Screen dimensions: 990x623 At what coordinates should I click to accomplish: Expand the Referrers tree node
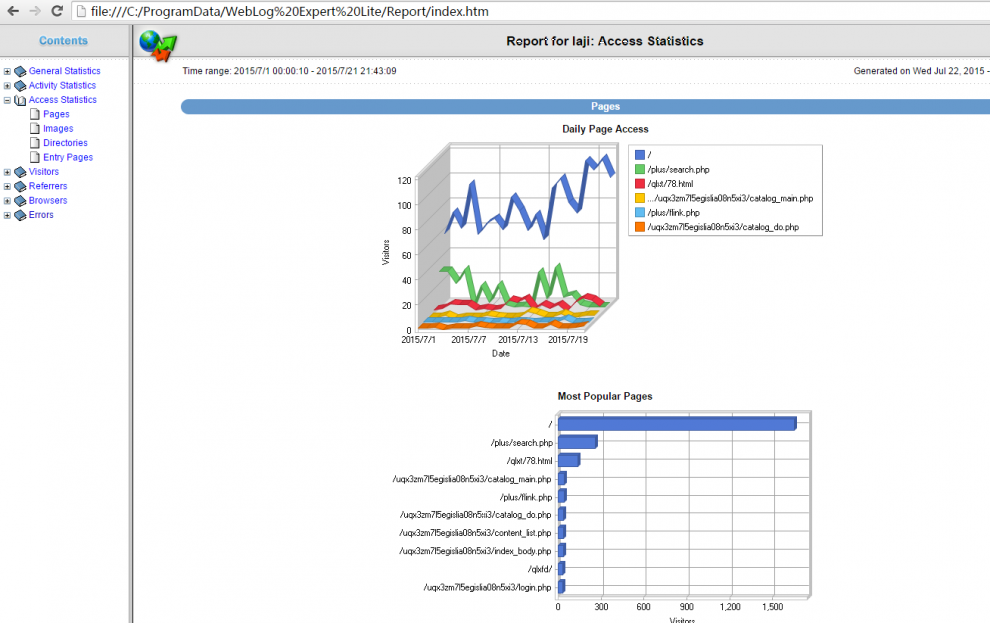tap(7, 186)
